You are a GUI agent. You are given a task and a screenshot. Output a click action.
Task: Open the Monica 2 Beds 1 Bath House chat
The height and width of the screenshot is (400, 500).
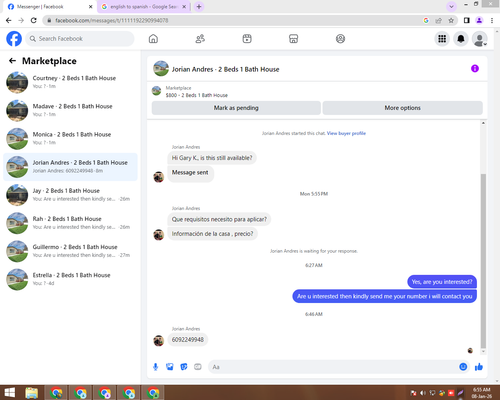tap(70, 139)
